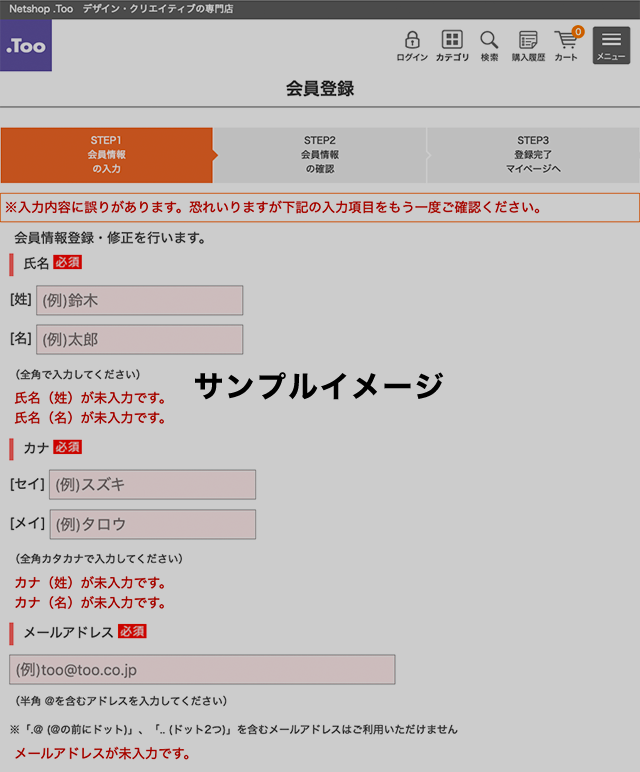Select the STEP1 会員情報の入力 step

[106, 155]
